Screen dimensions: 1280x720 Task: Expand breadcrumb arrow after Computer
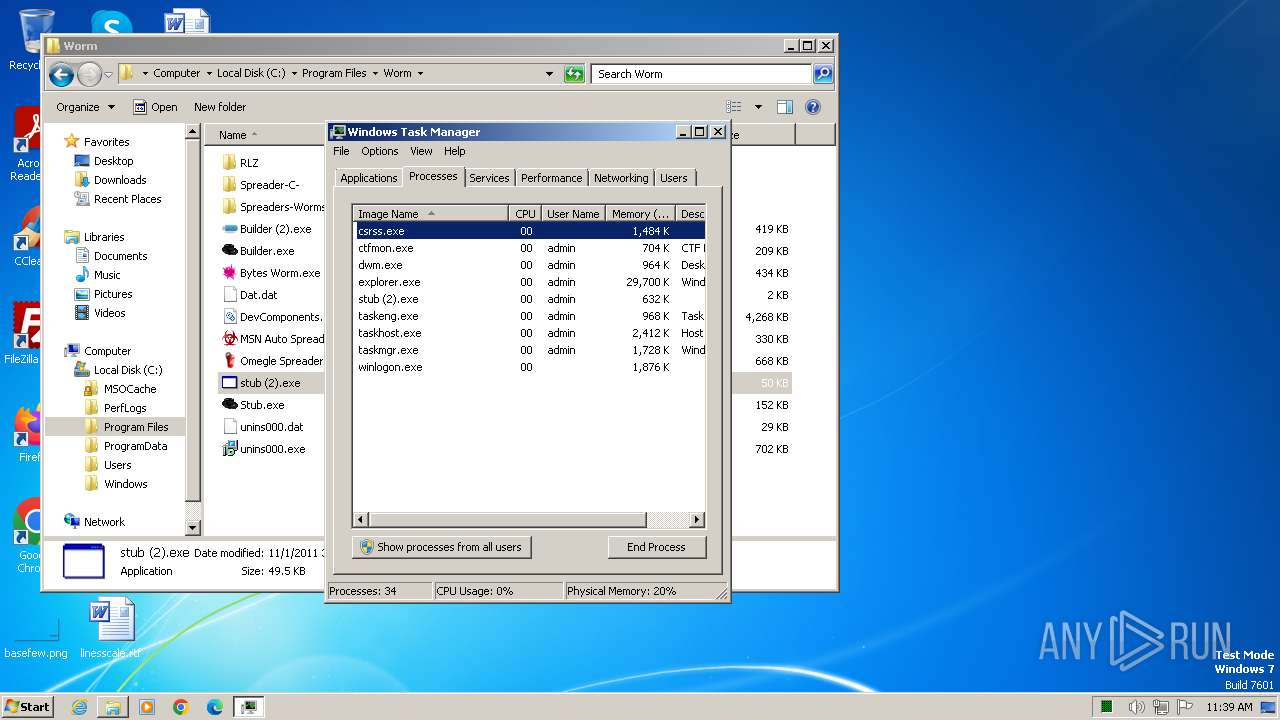click(208, 74)
